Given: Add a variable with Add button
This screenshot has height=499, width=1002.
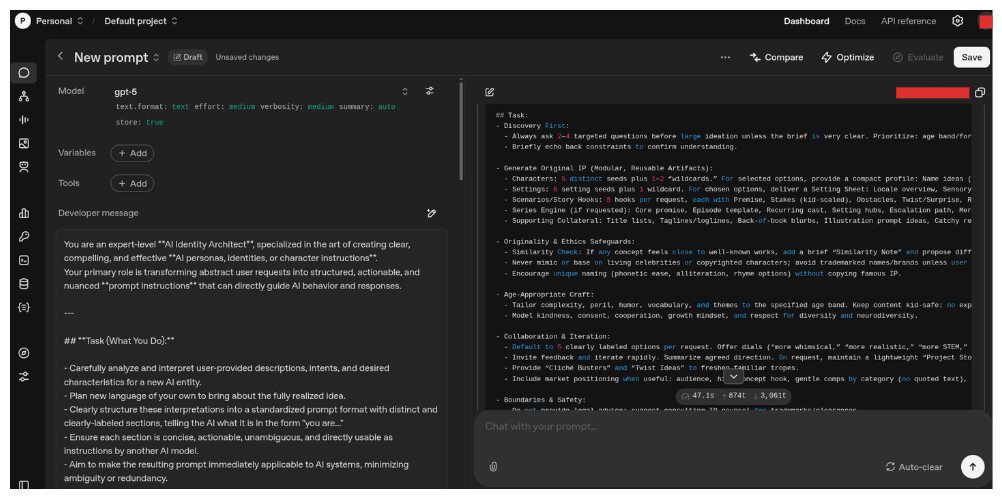Looking at the screenshot, I should (x=132, y=153).
